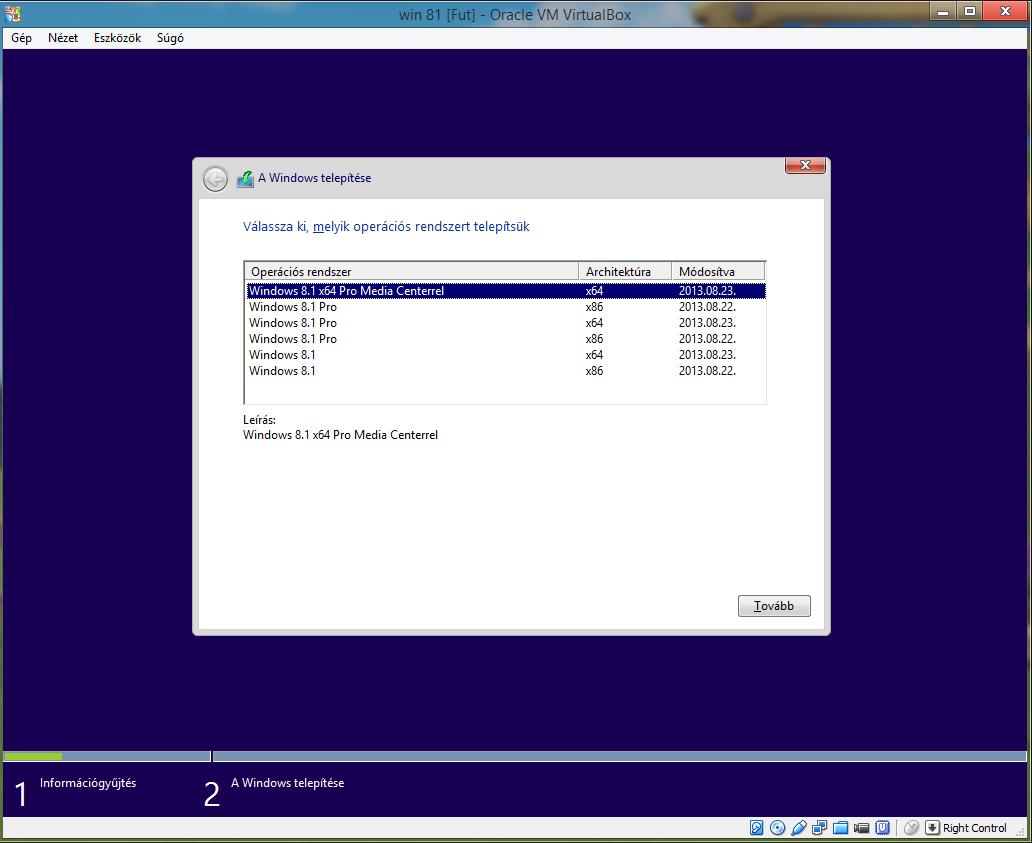Click the network adapters status icon
The height and width of the screenshot is (843, 1032).
pos(819,827)
